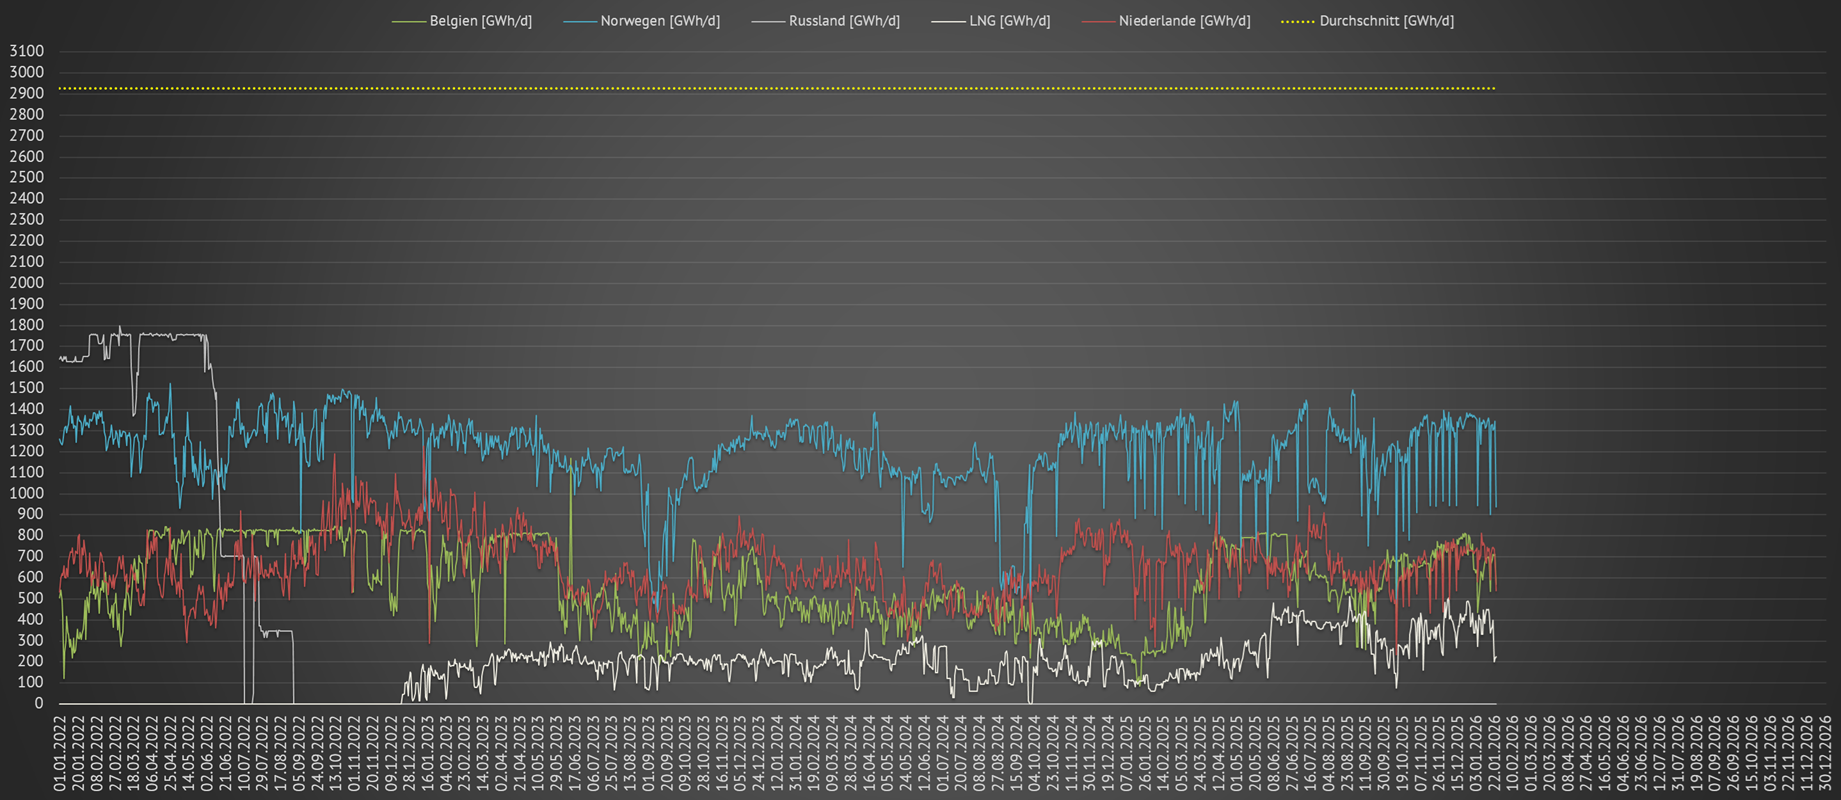Select the Belgien [GWh/d] legend label
Screen dimensions: 1841x800
[480, 21]
